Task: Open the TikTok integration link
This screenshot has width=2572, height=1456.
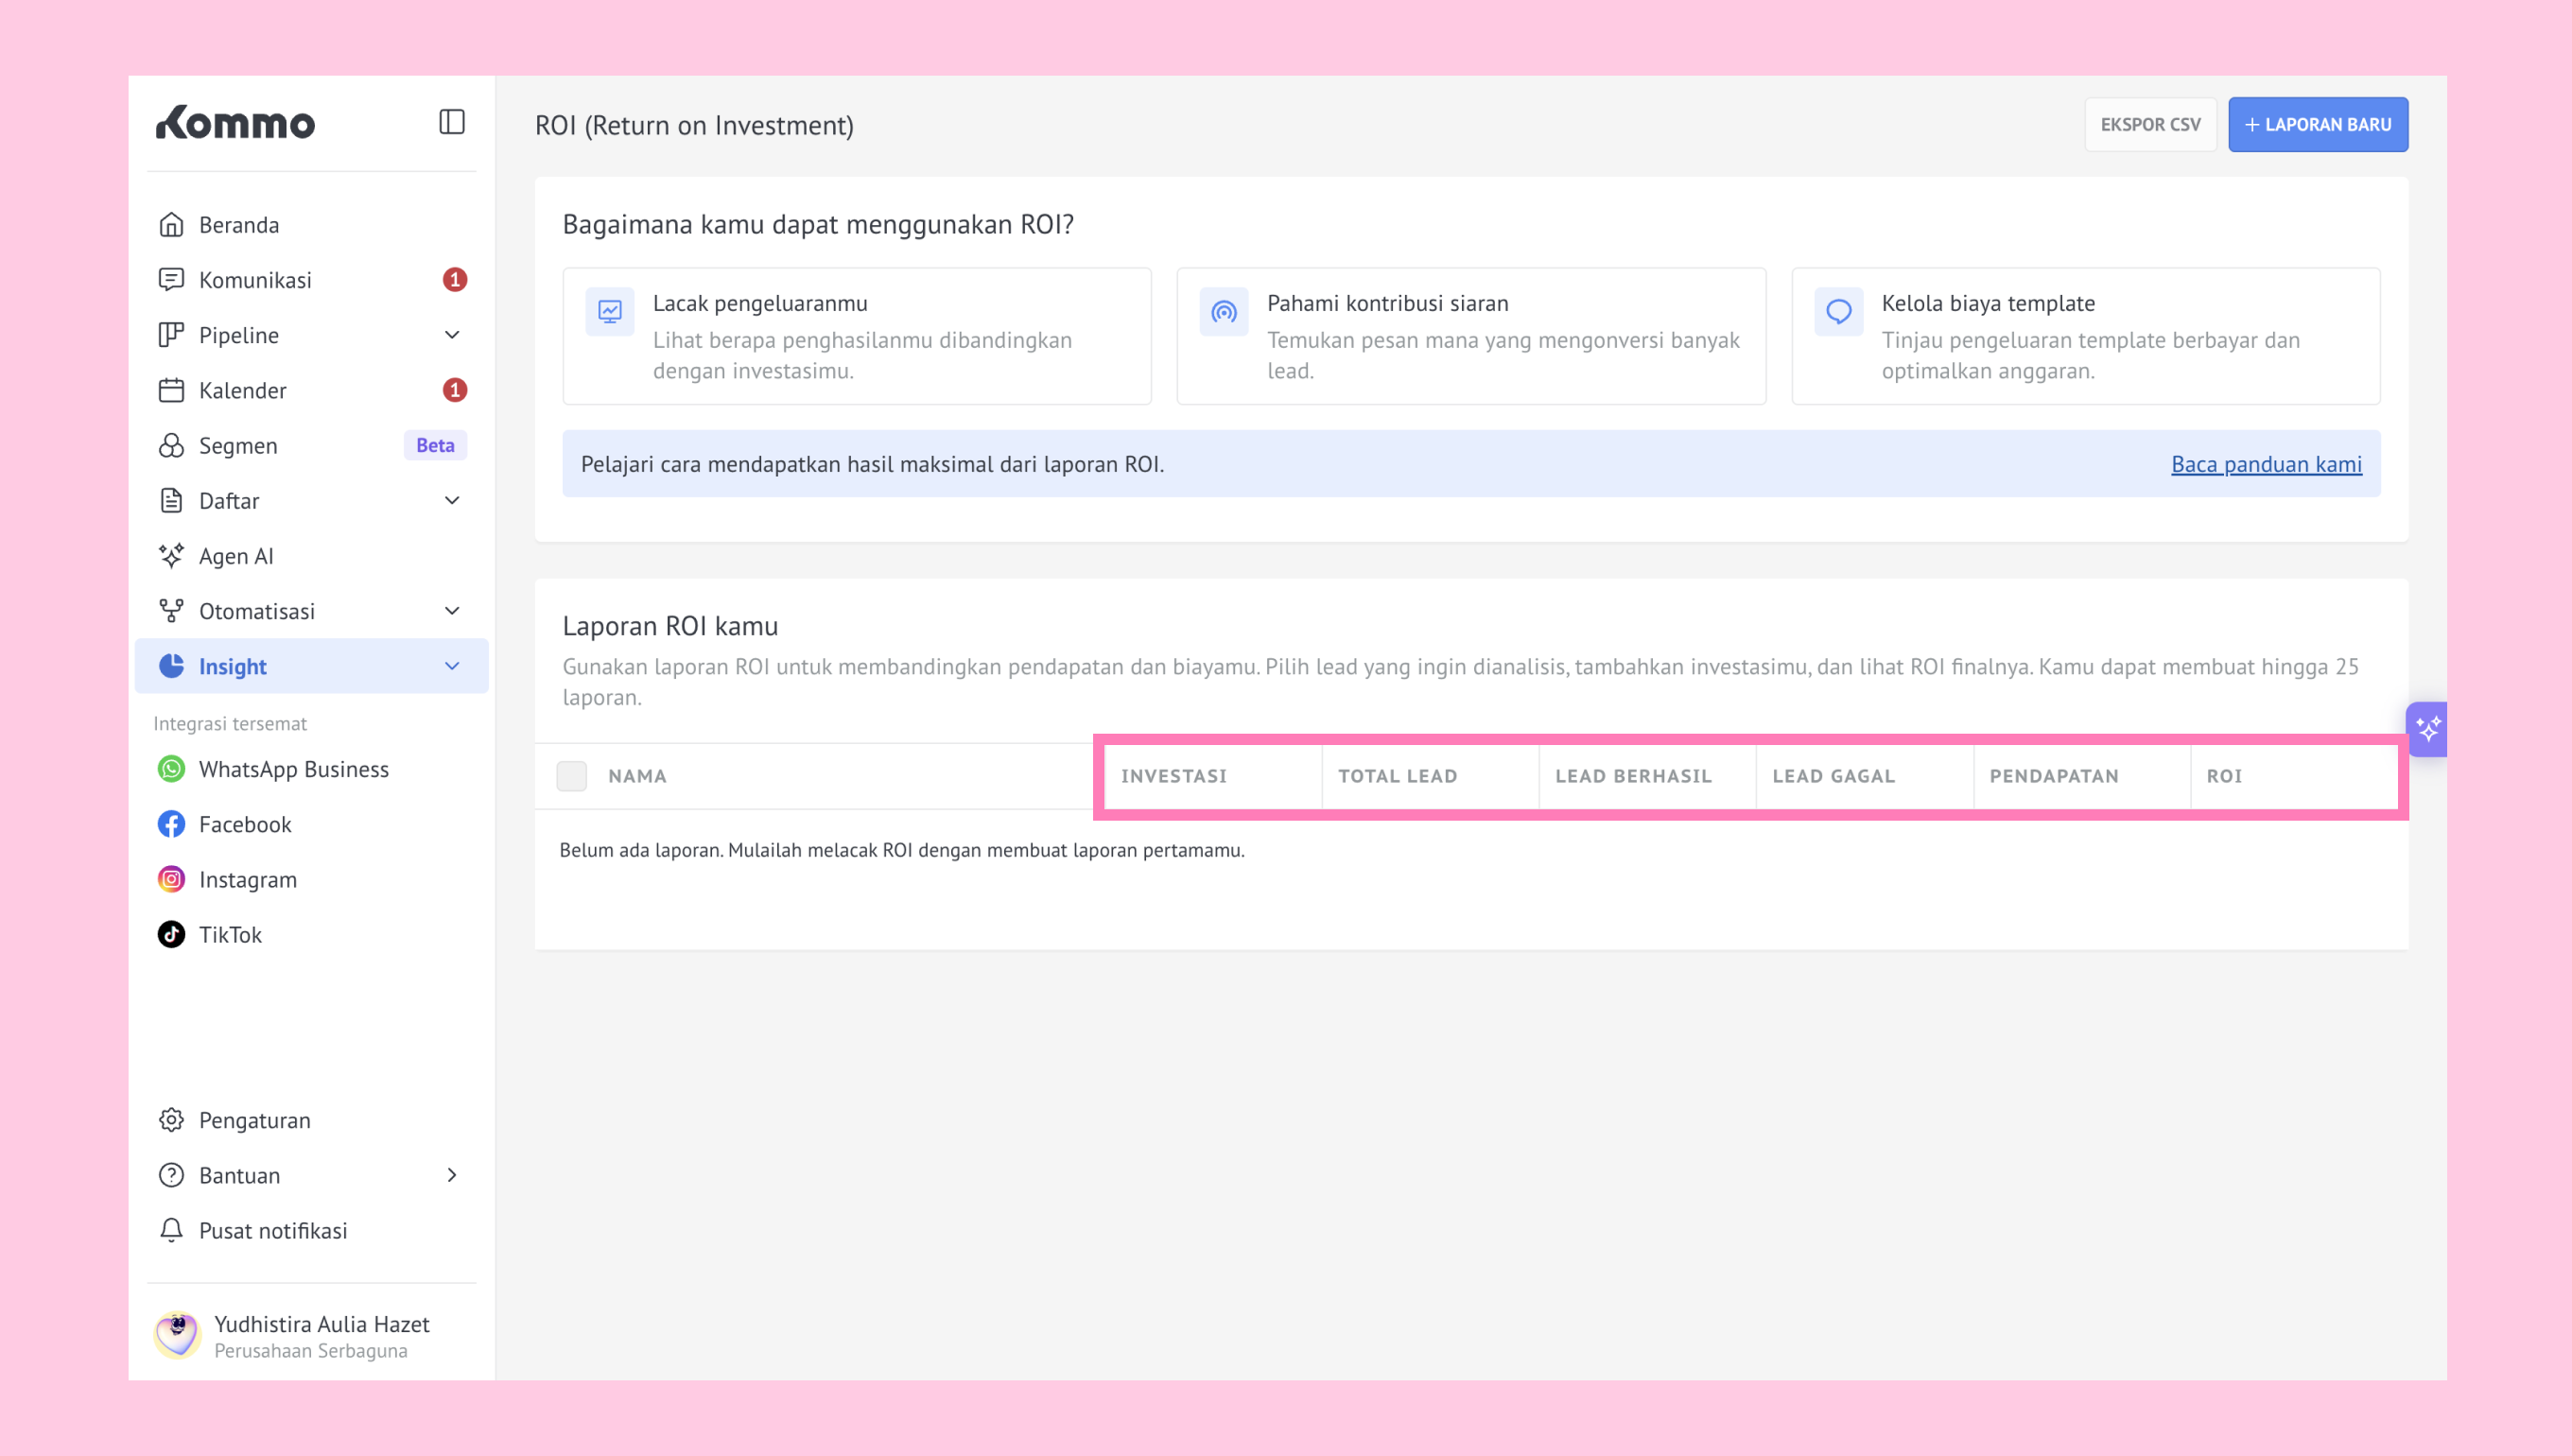Action: click(x=312, y=934)
